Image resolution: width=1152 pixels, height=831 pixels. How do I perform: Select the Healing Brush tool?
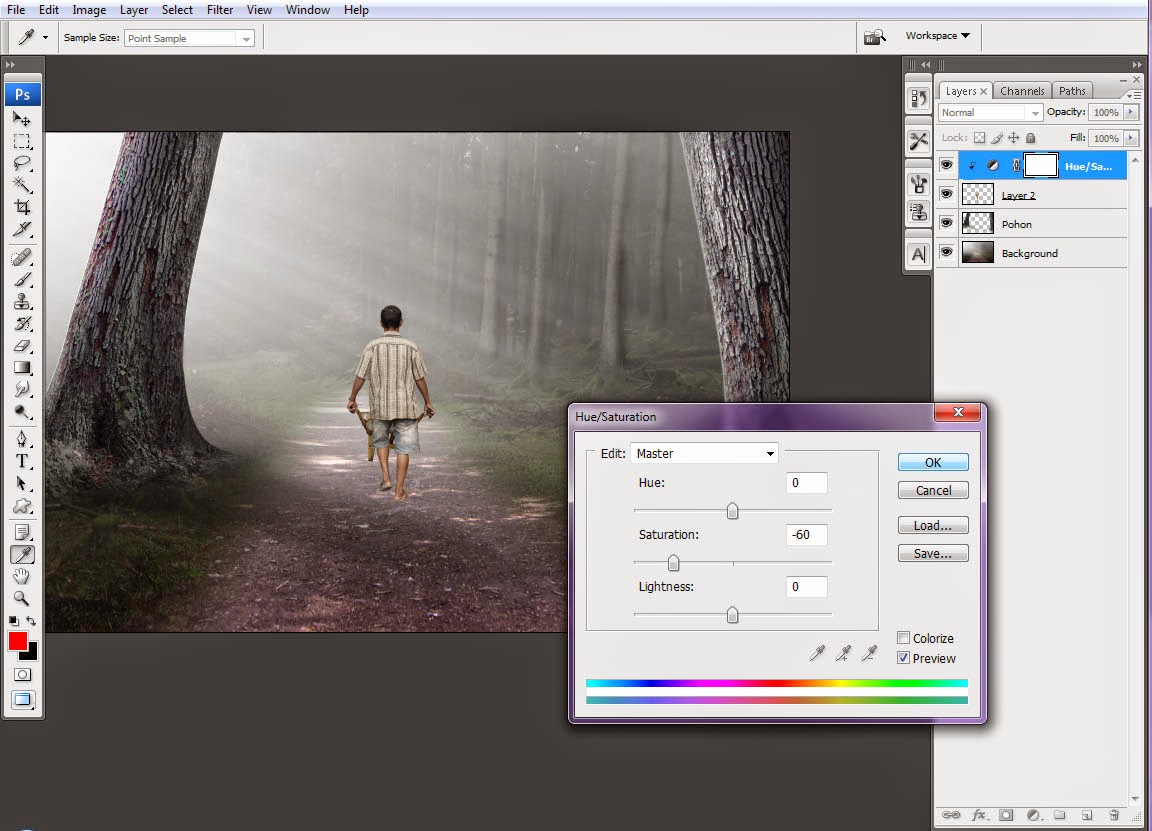coord(22,257)
